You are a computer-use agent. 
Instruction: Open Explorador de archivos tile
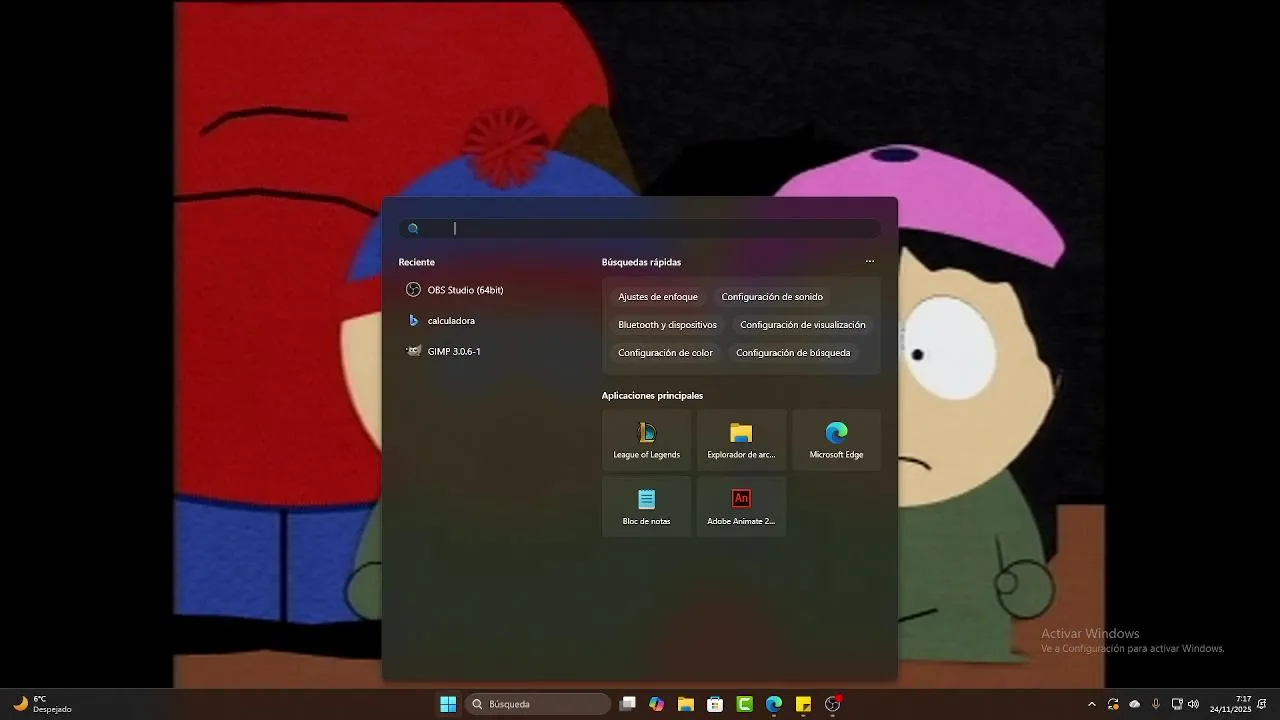coord(741,440)
